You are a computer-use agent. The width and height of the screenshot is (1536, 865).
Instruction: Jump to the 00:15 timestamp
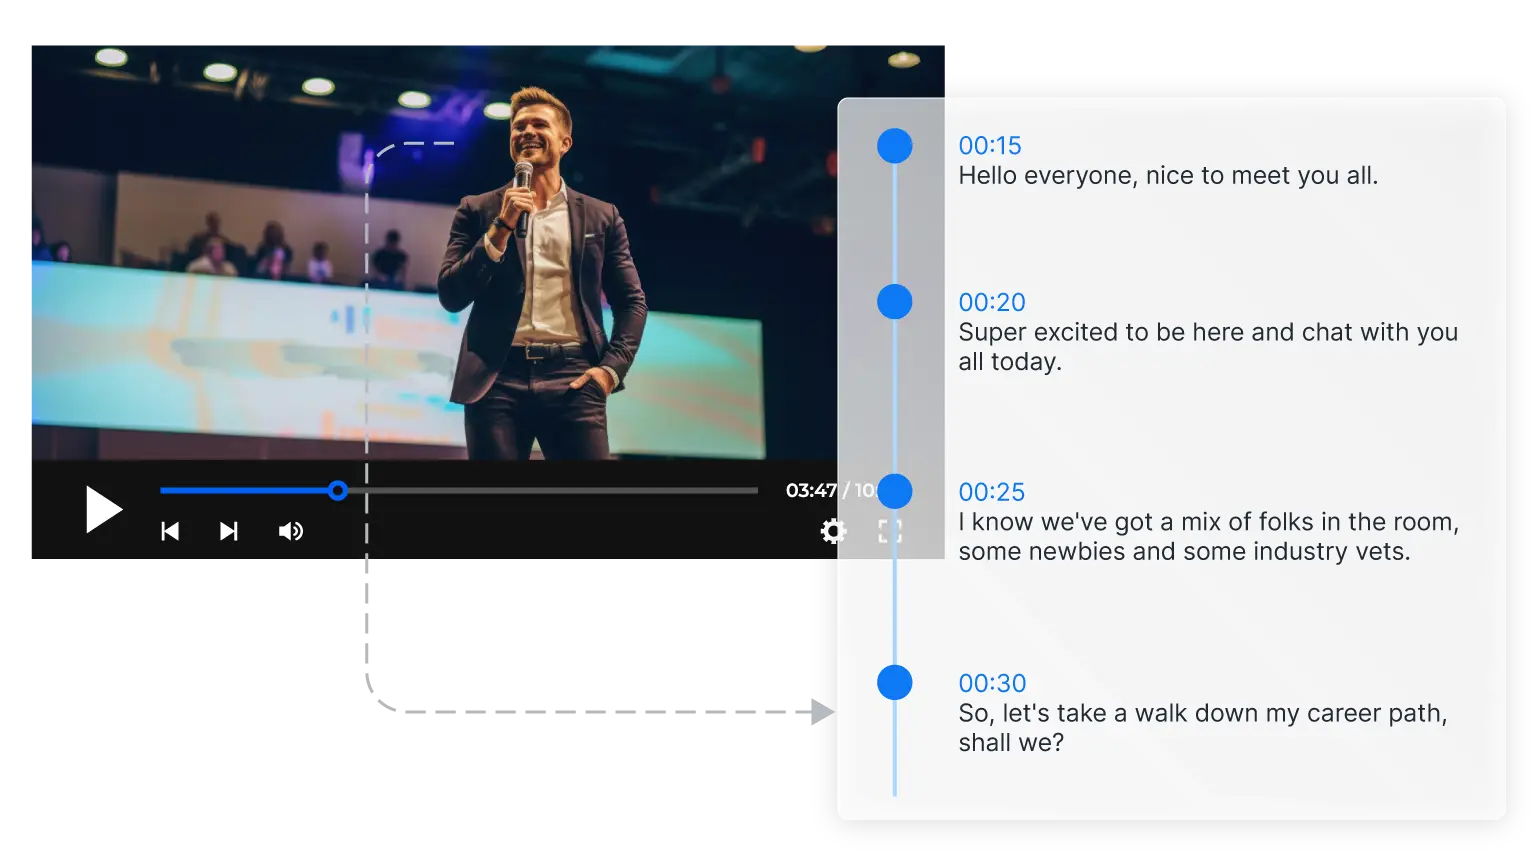pyautogui.click(x=990, y=146)
